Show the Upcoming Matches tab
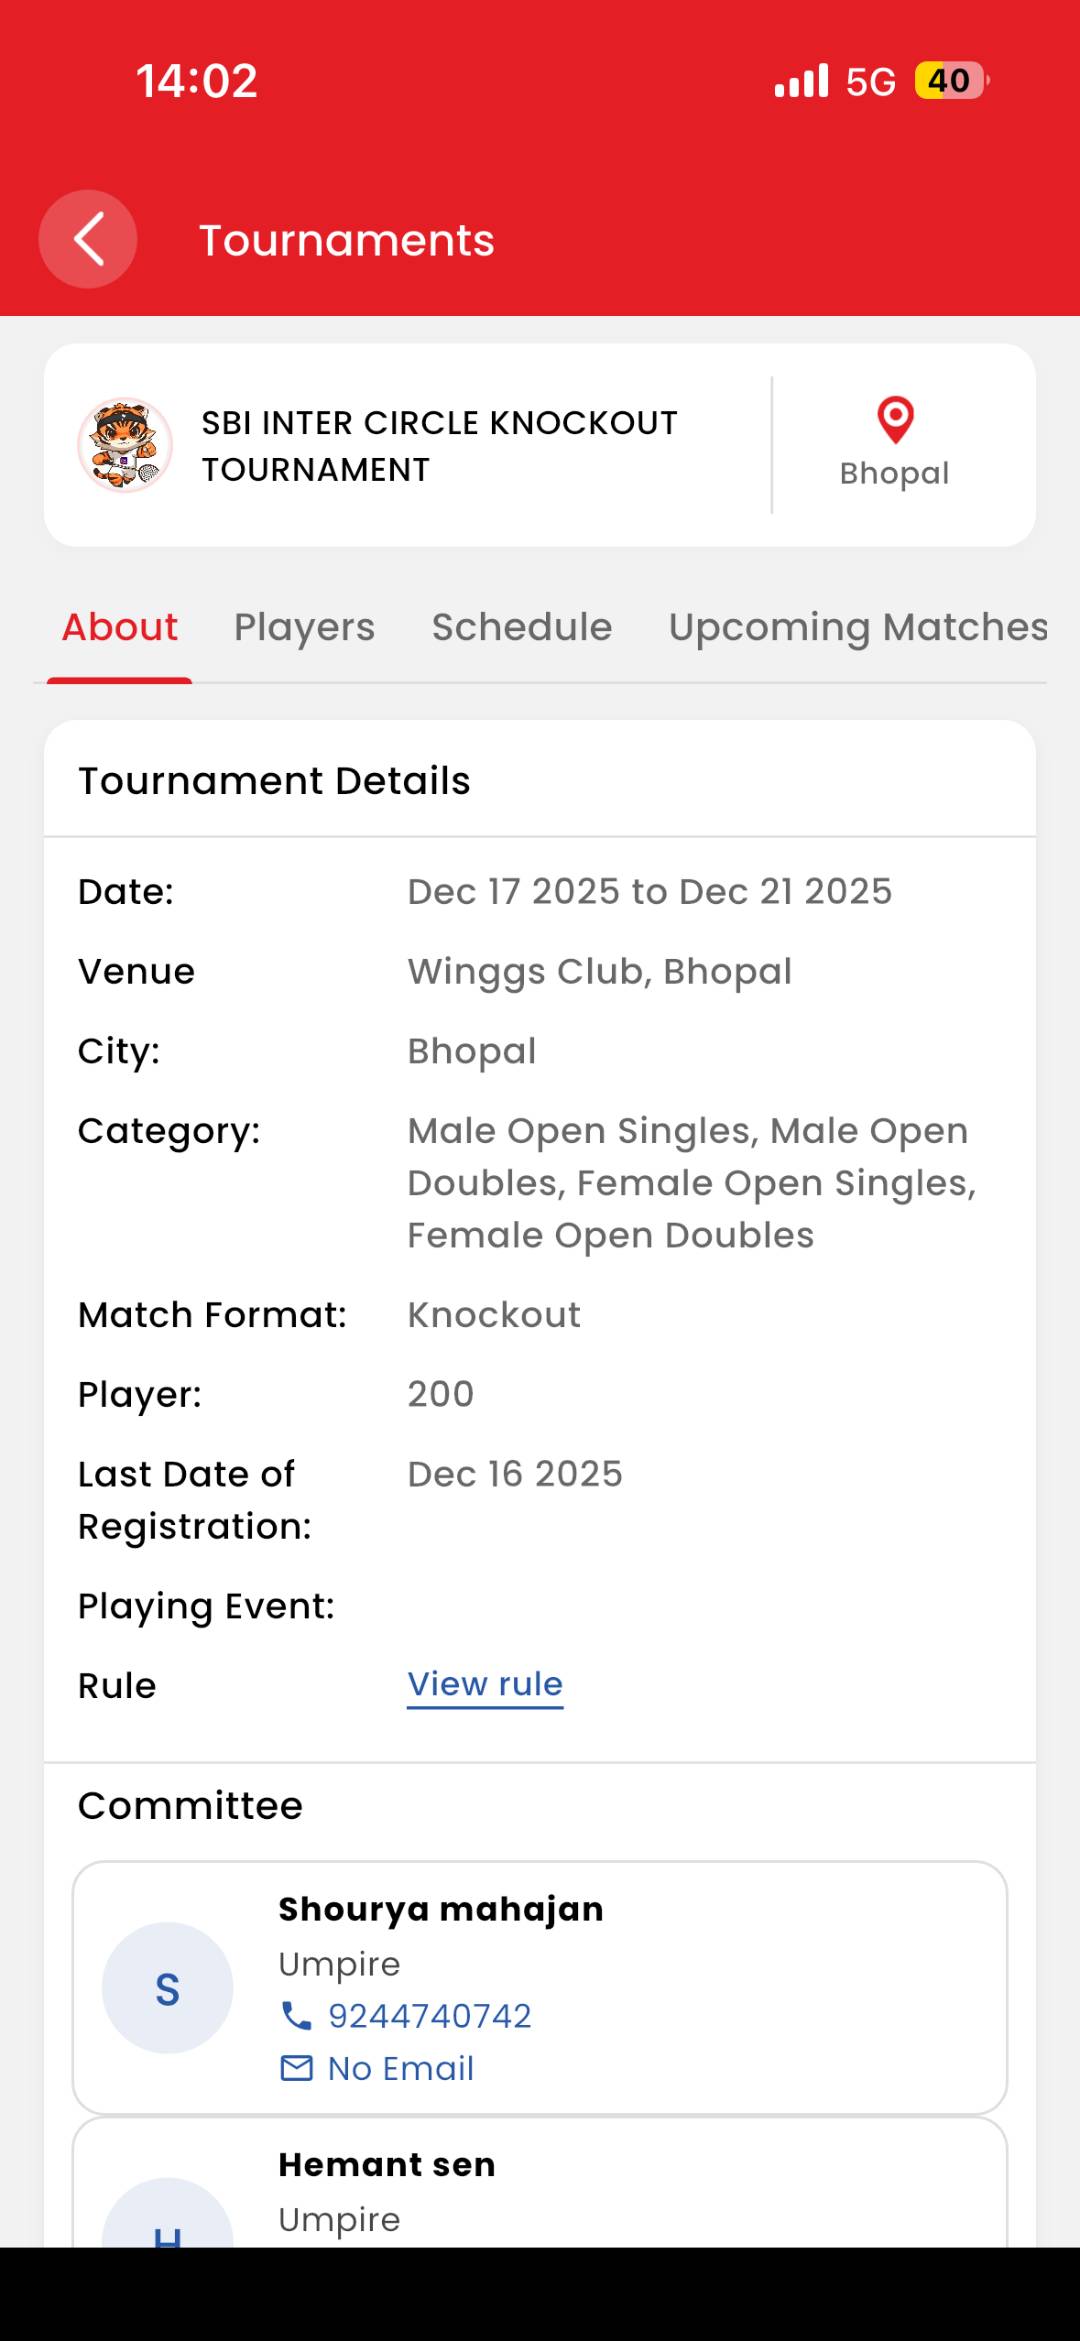 [x=858, y=628]
